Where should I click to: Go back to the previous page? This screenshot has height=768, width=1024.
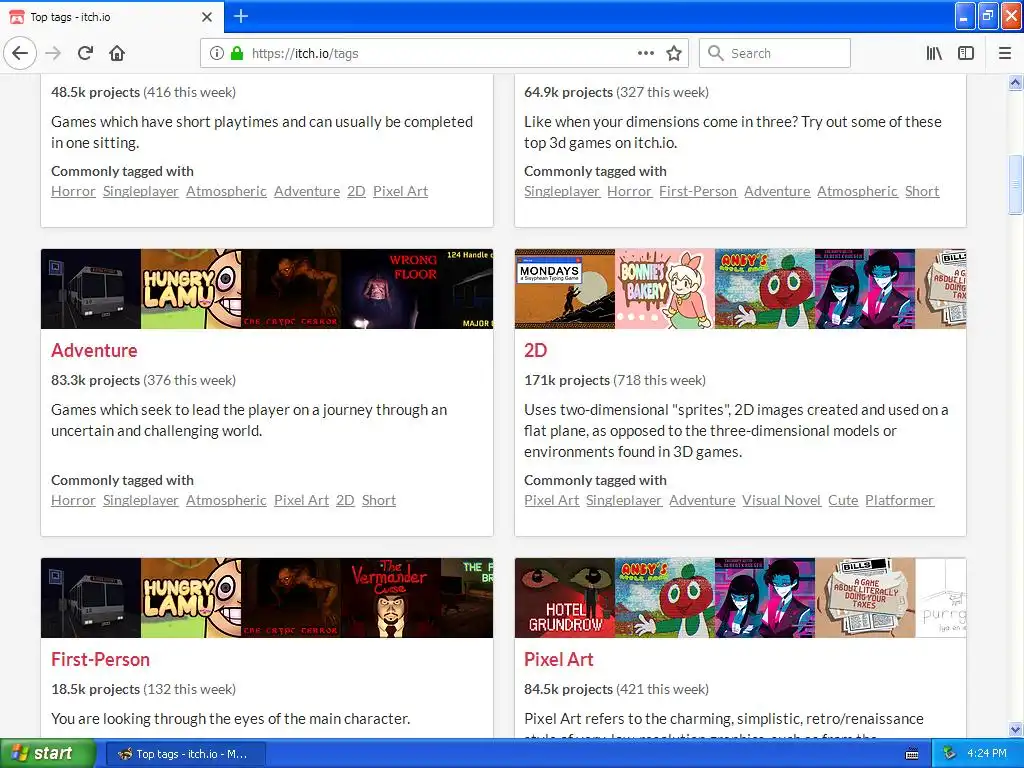20,54
